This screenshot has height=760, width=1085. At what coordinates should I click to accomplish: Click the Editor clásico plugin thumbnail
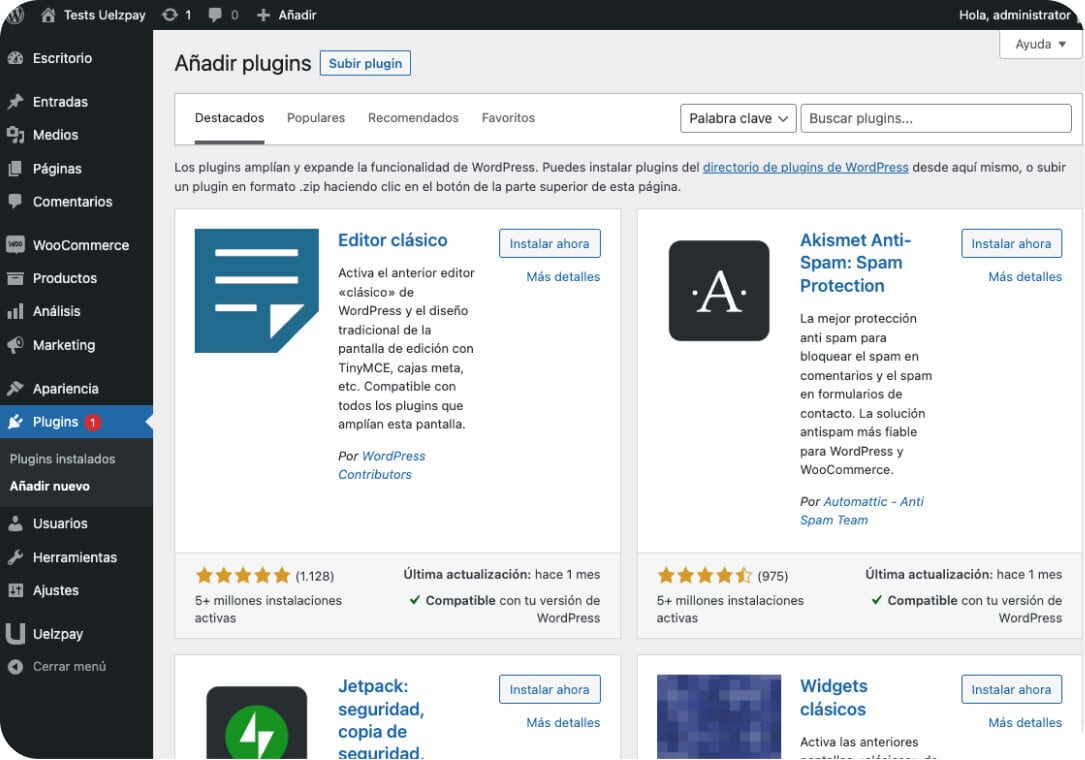(x=257, y=291)
